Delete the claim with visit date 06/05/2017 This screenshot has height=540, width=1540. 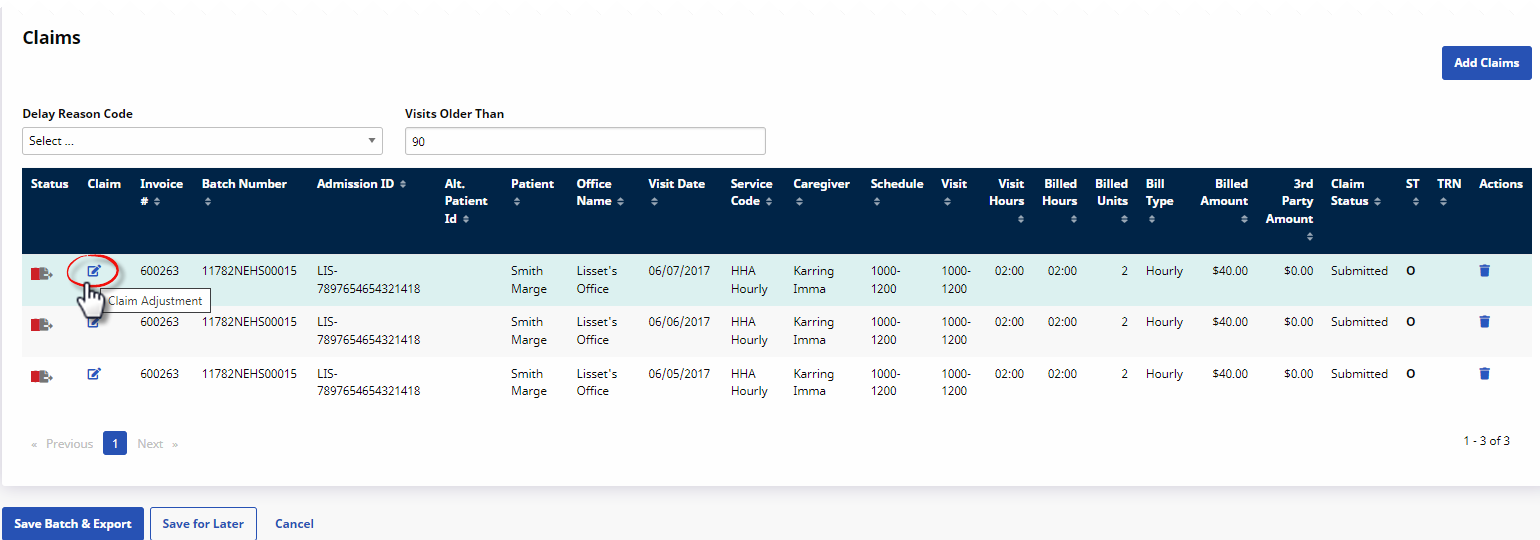pos(1484,374)
